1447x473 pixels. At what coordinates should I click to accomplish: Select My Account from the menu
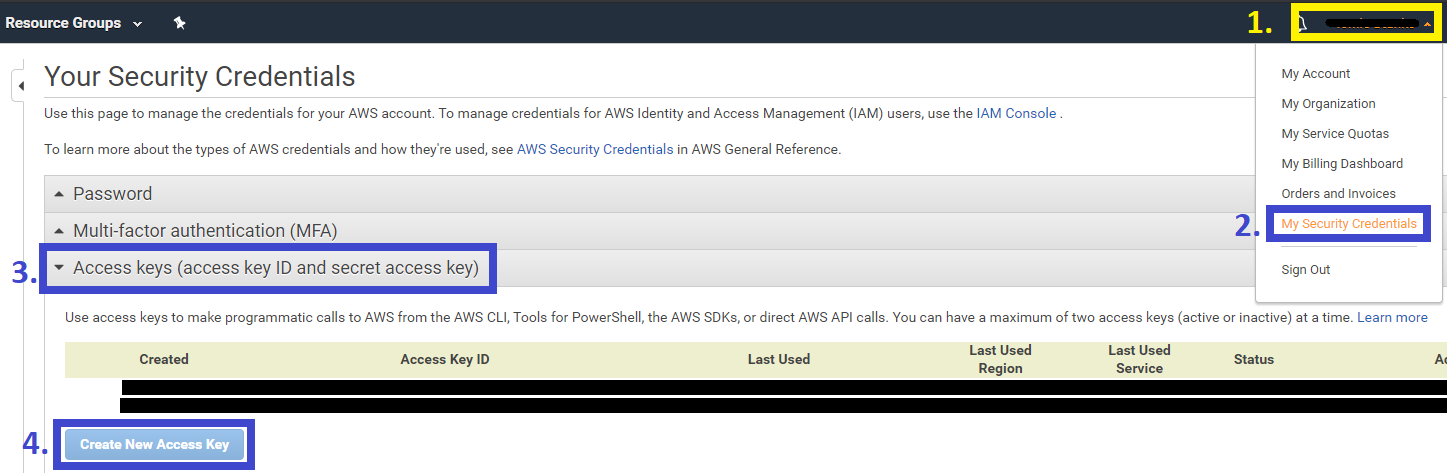(x=1315, y=74)
